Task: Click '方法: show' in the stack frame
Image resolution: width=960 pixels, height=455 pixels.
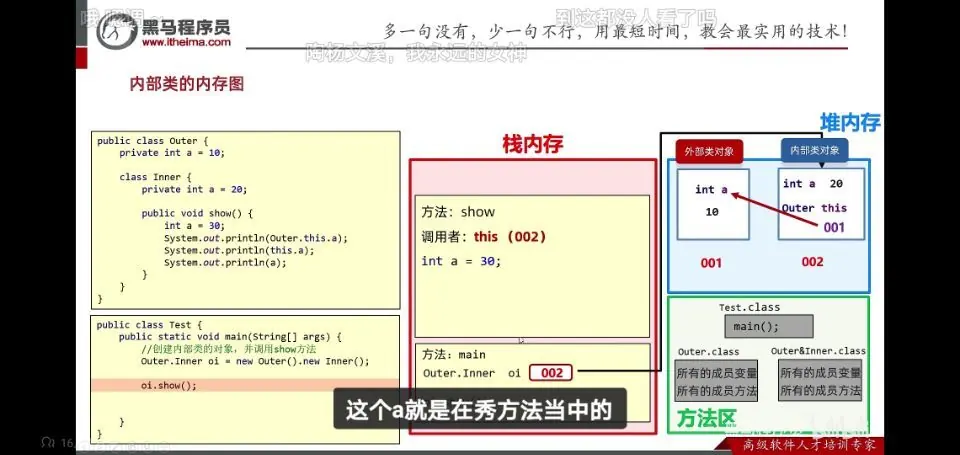Action: pos(458,212)
